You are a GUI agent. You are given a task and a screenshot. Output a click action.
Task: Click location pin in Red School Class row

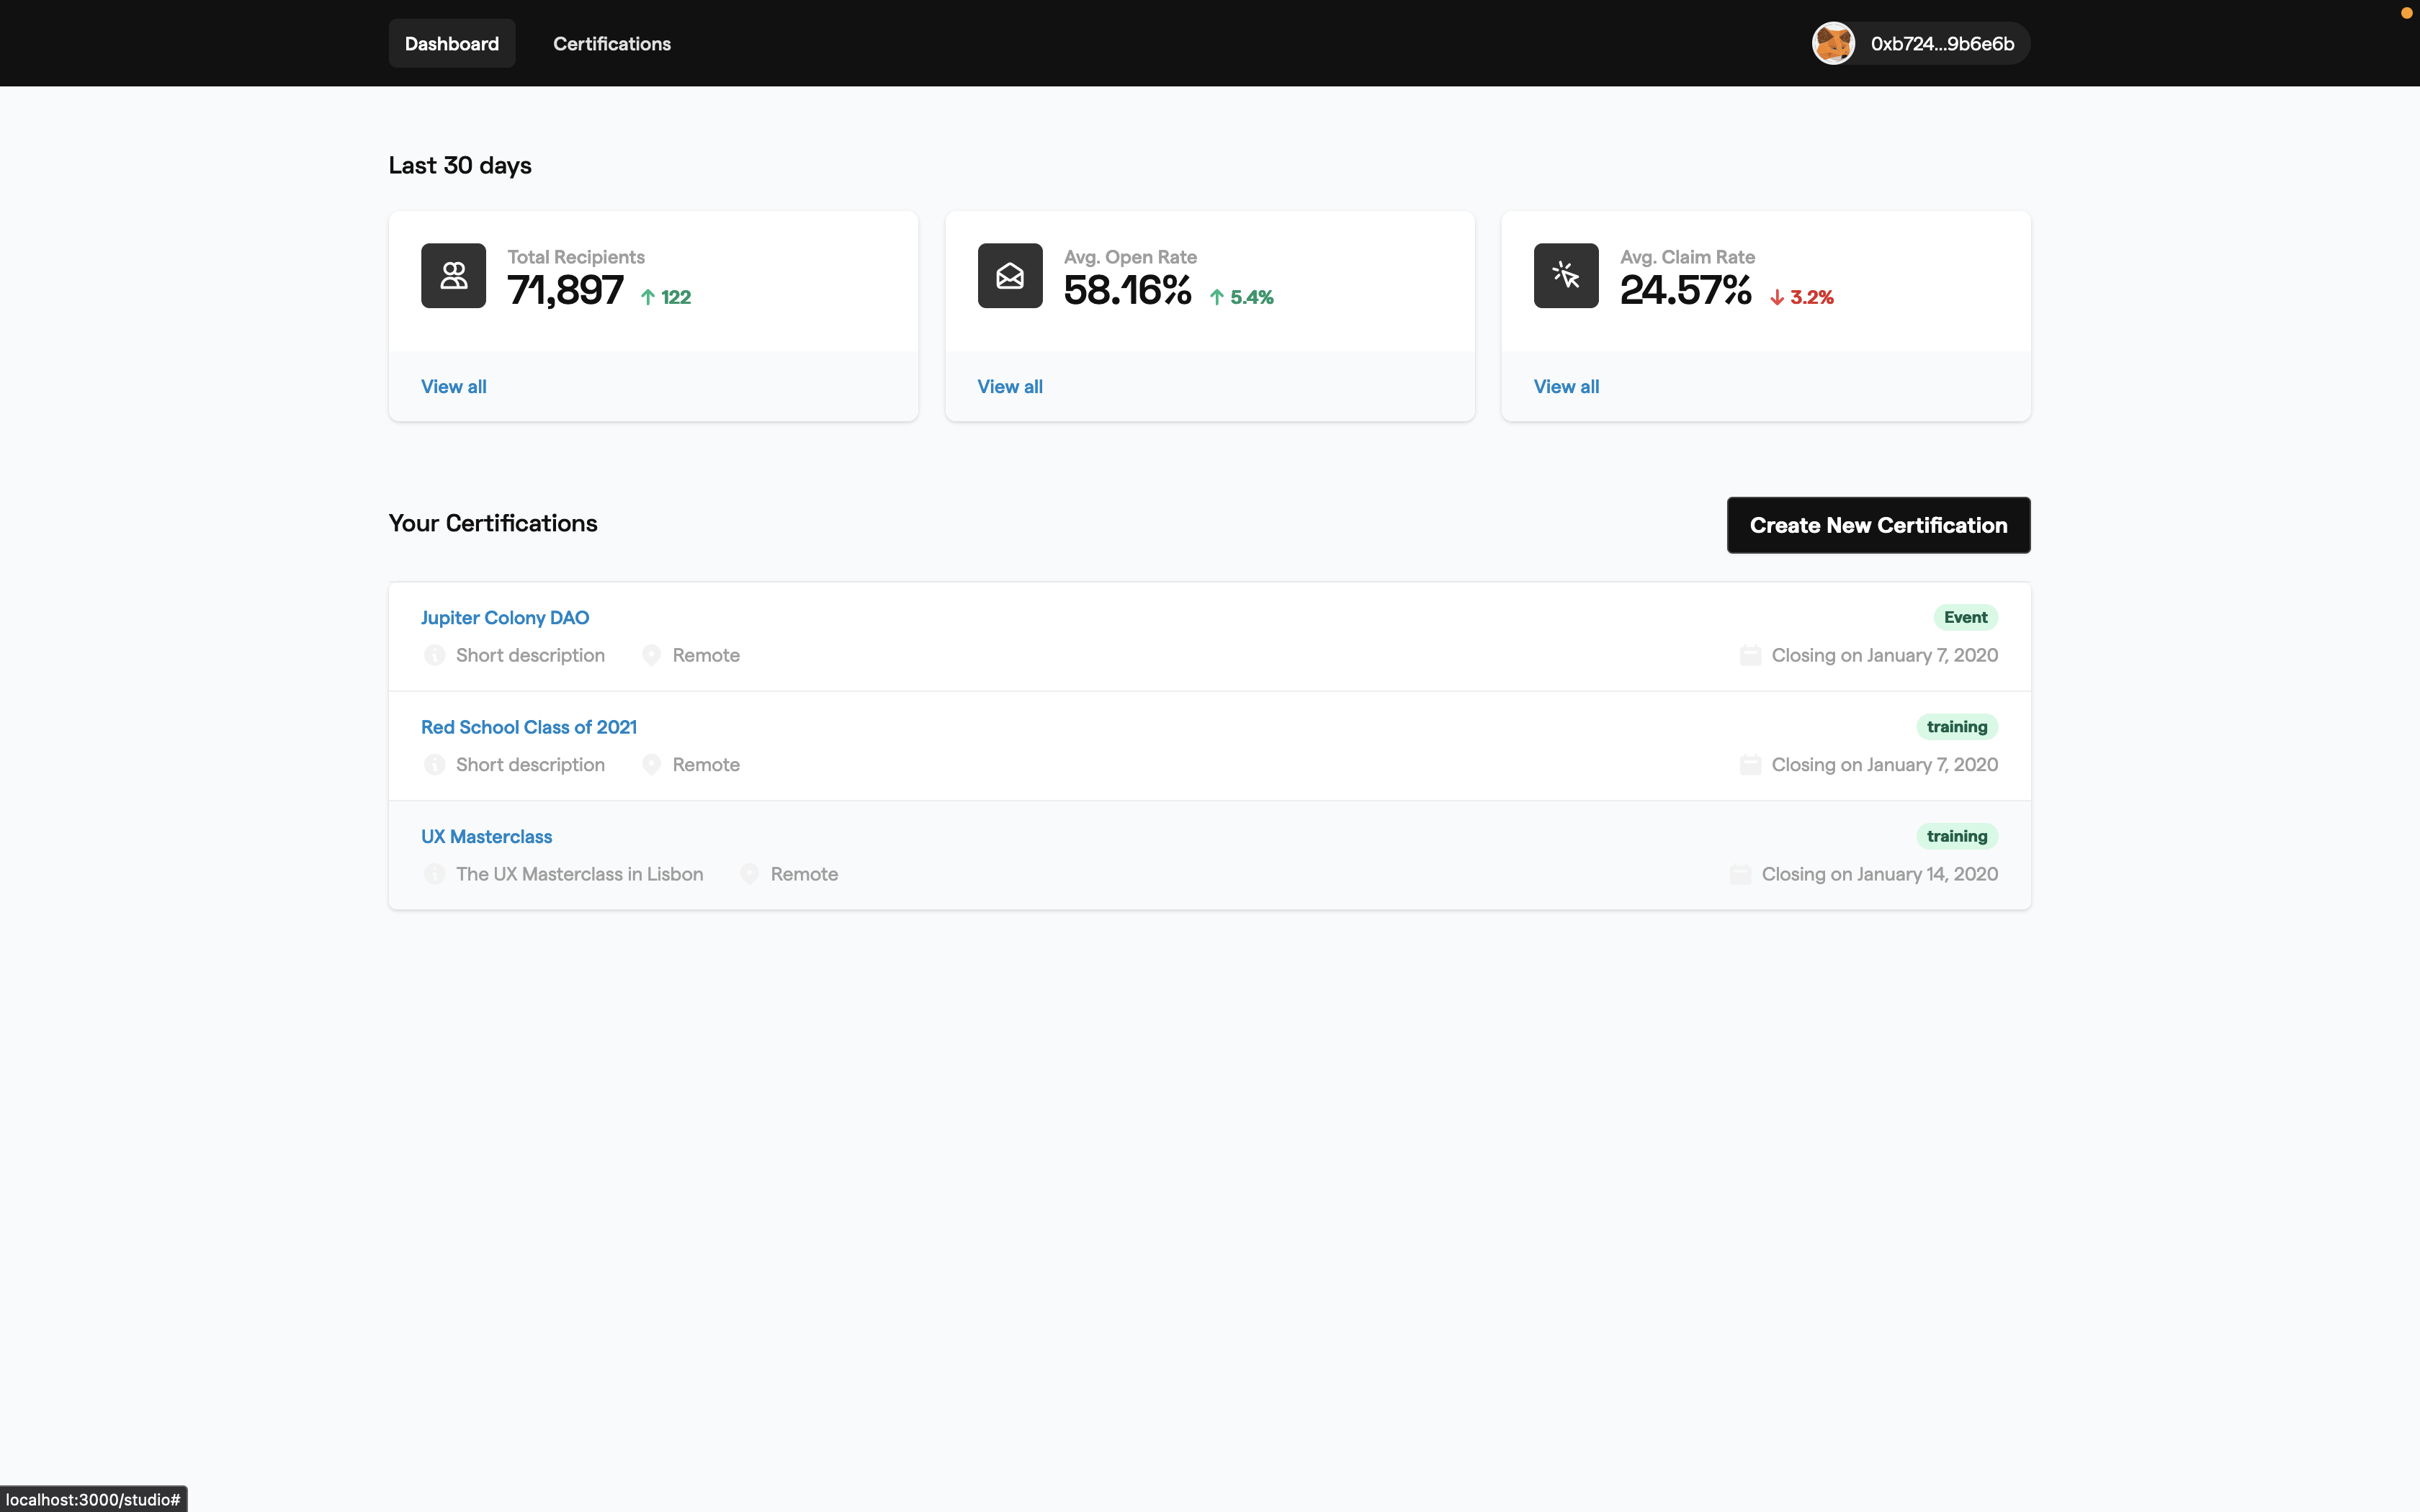pos(651,764)
